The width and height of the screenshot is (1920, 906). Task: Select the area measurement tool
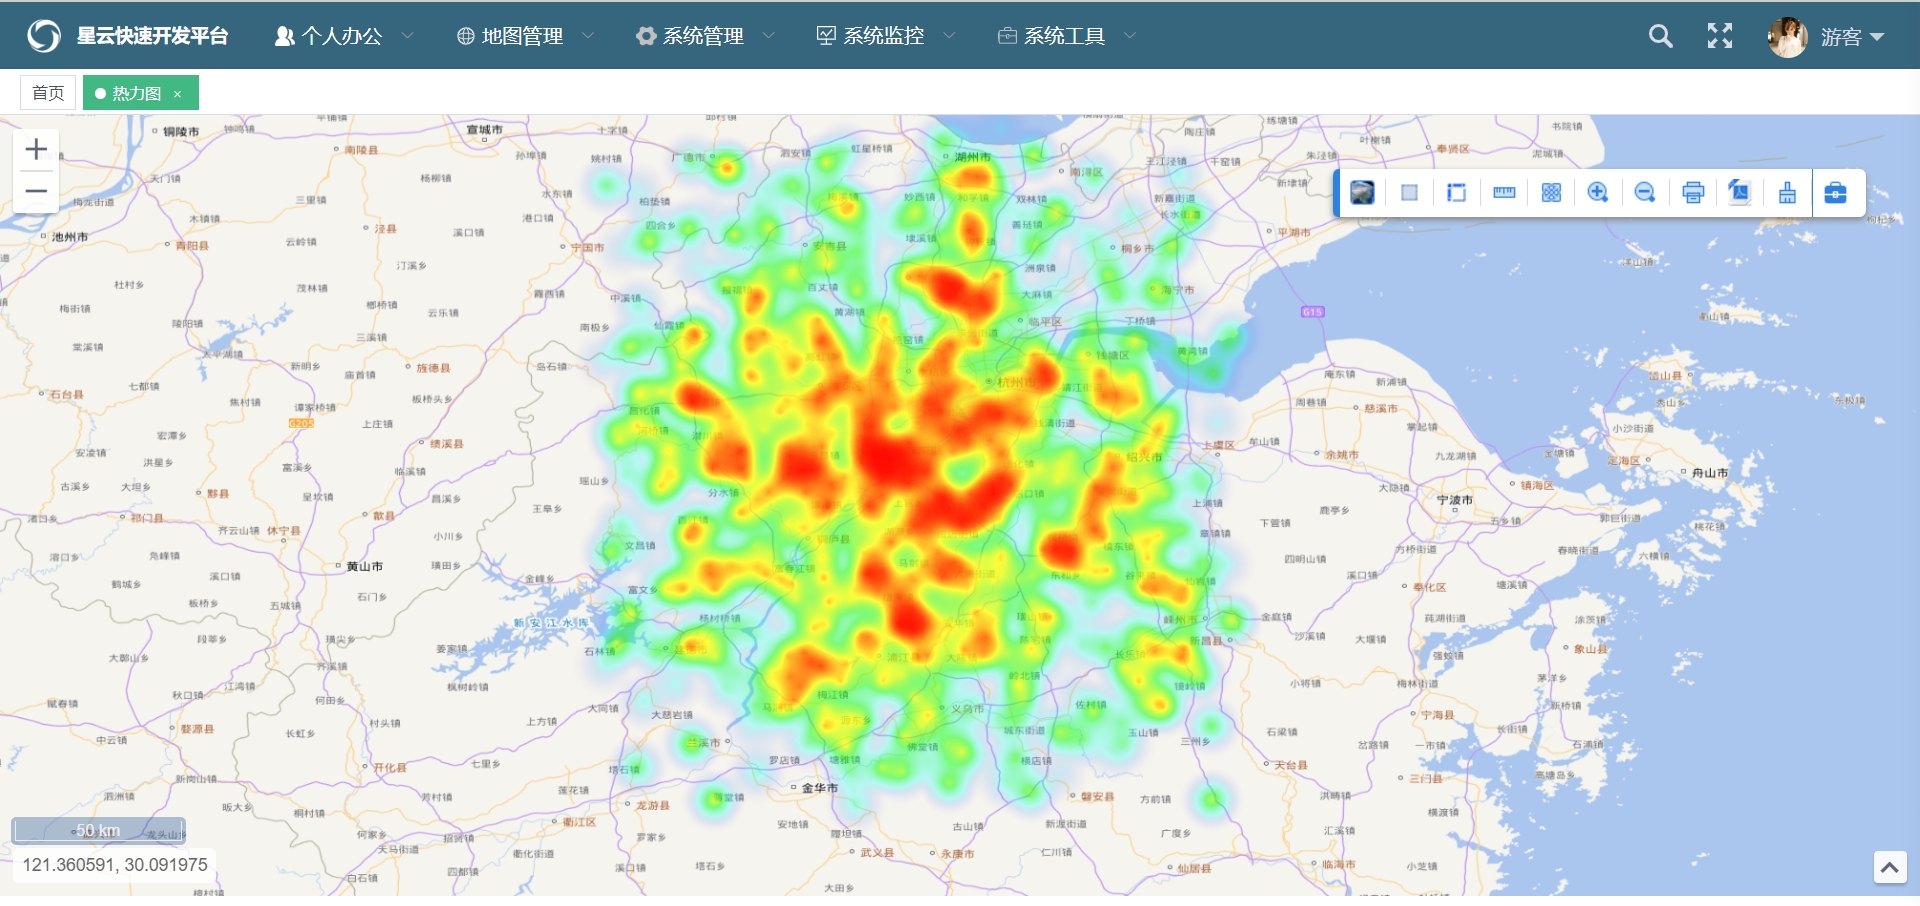pos(1456,193)
